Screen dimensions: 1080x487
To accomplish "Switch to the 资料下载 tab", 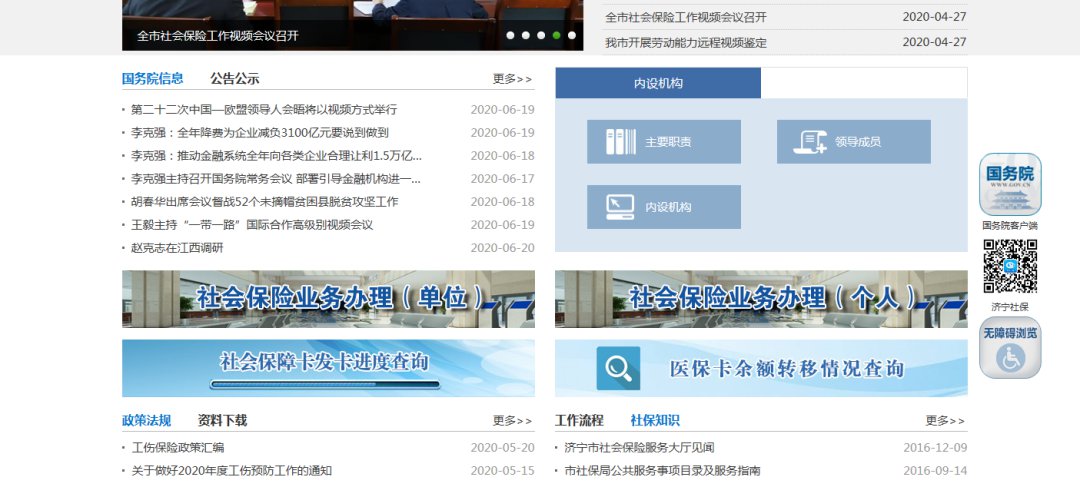I will pyautogui.click(x=222, y=421).
